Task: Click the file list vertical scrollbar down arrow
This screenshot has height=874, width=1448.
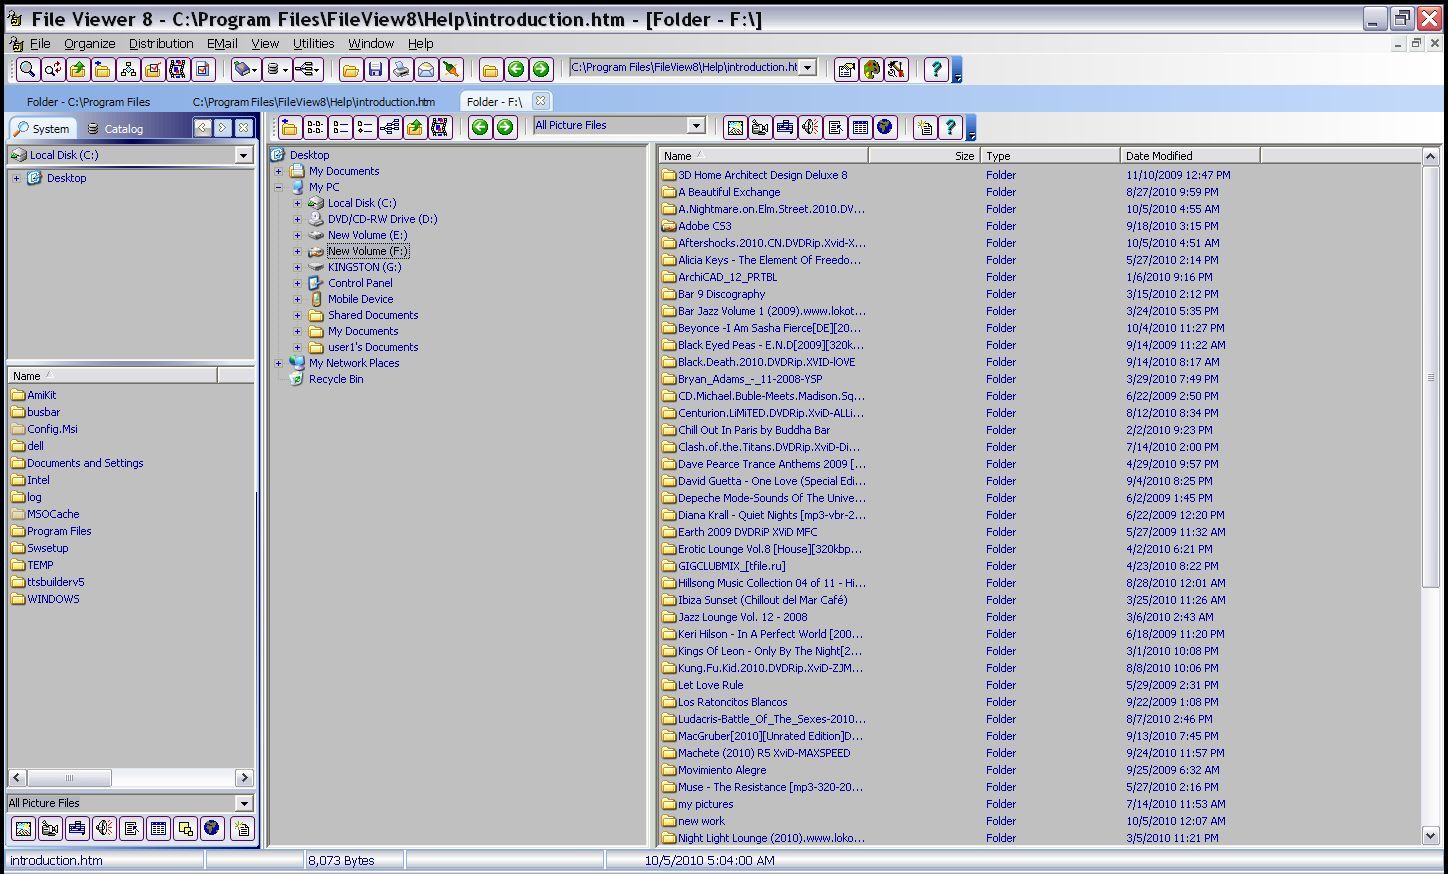Action: tap(1430, 835)
